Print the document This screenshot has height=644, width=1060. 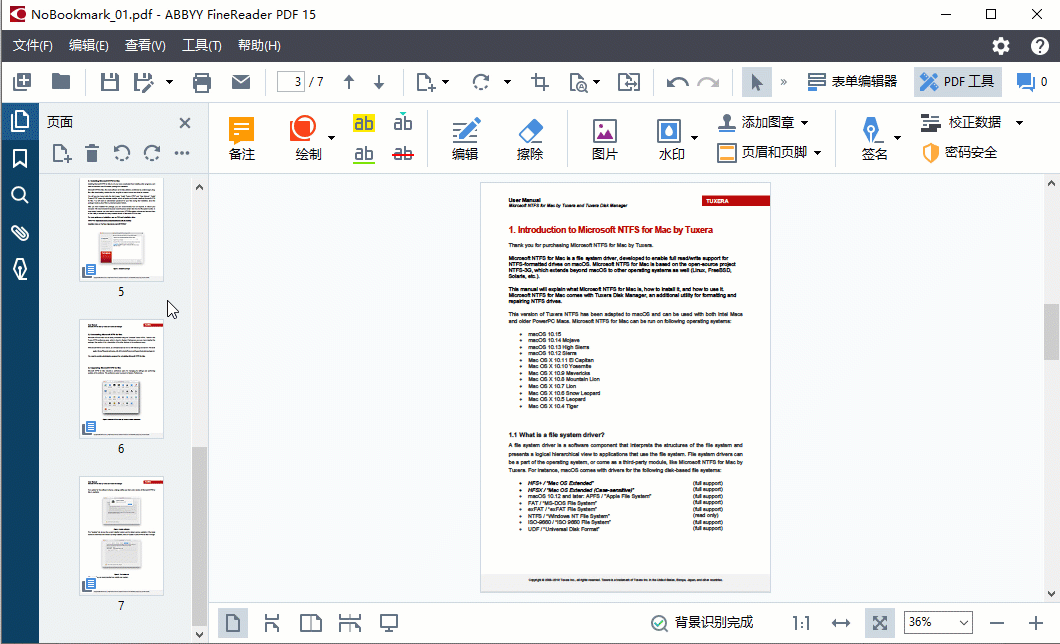[x=201, y=82]
